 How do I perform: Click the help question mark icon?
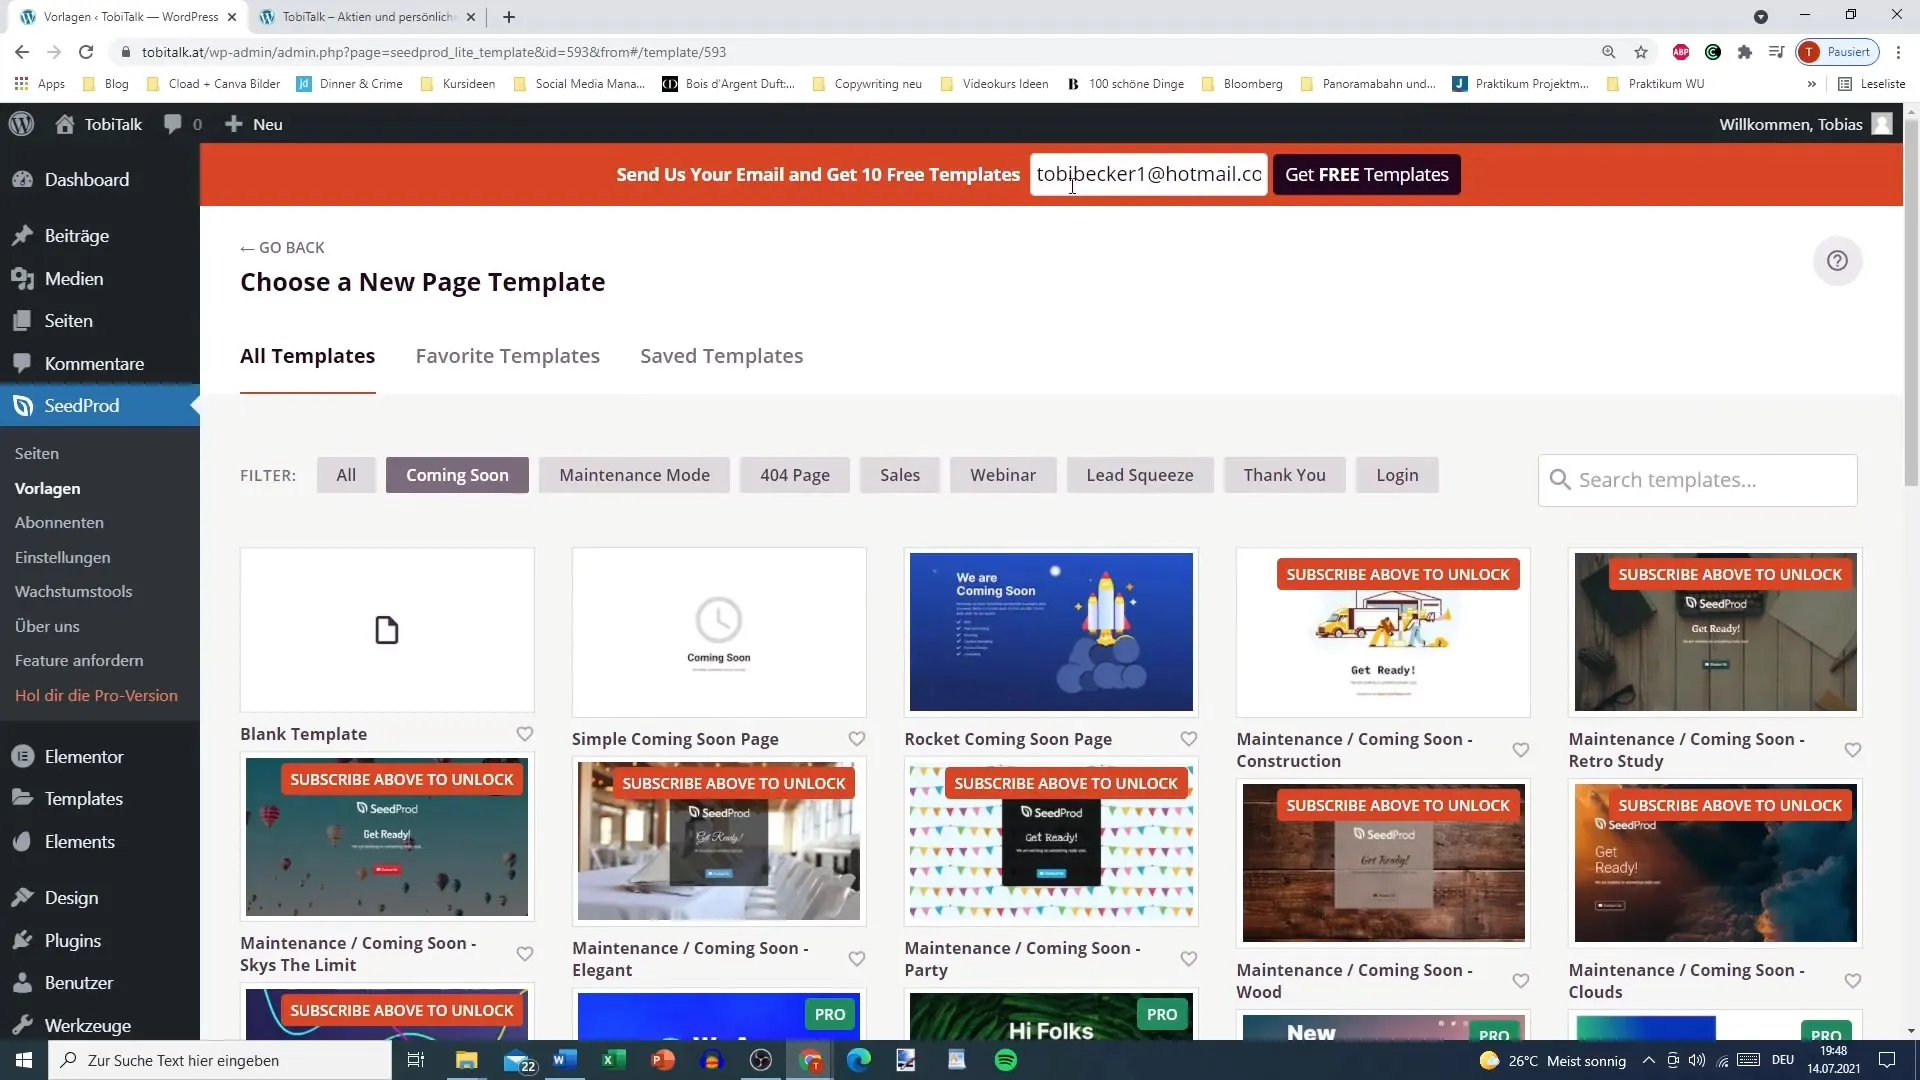(x=1838, y=261)
